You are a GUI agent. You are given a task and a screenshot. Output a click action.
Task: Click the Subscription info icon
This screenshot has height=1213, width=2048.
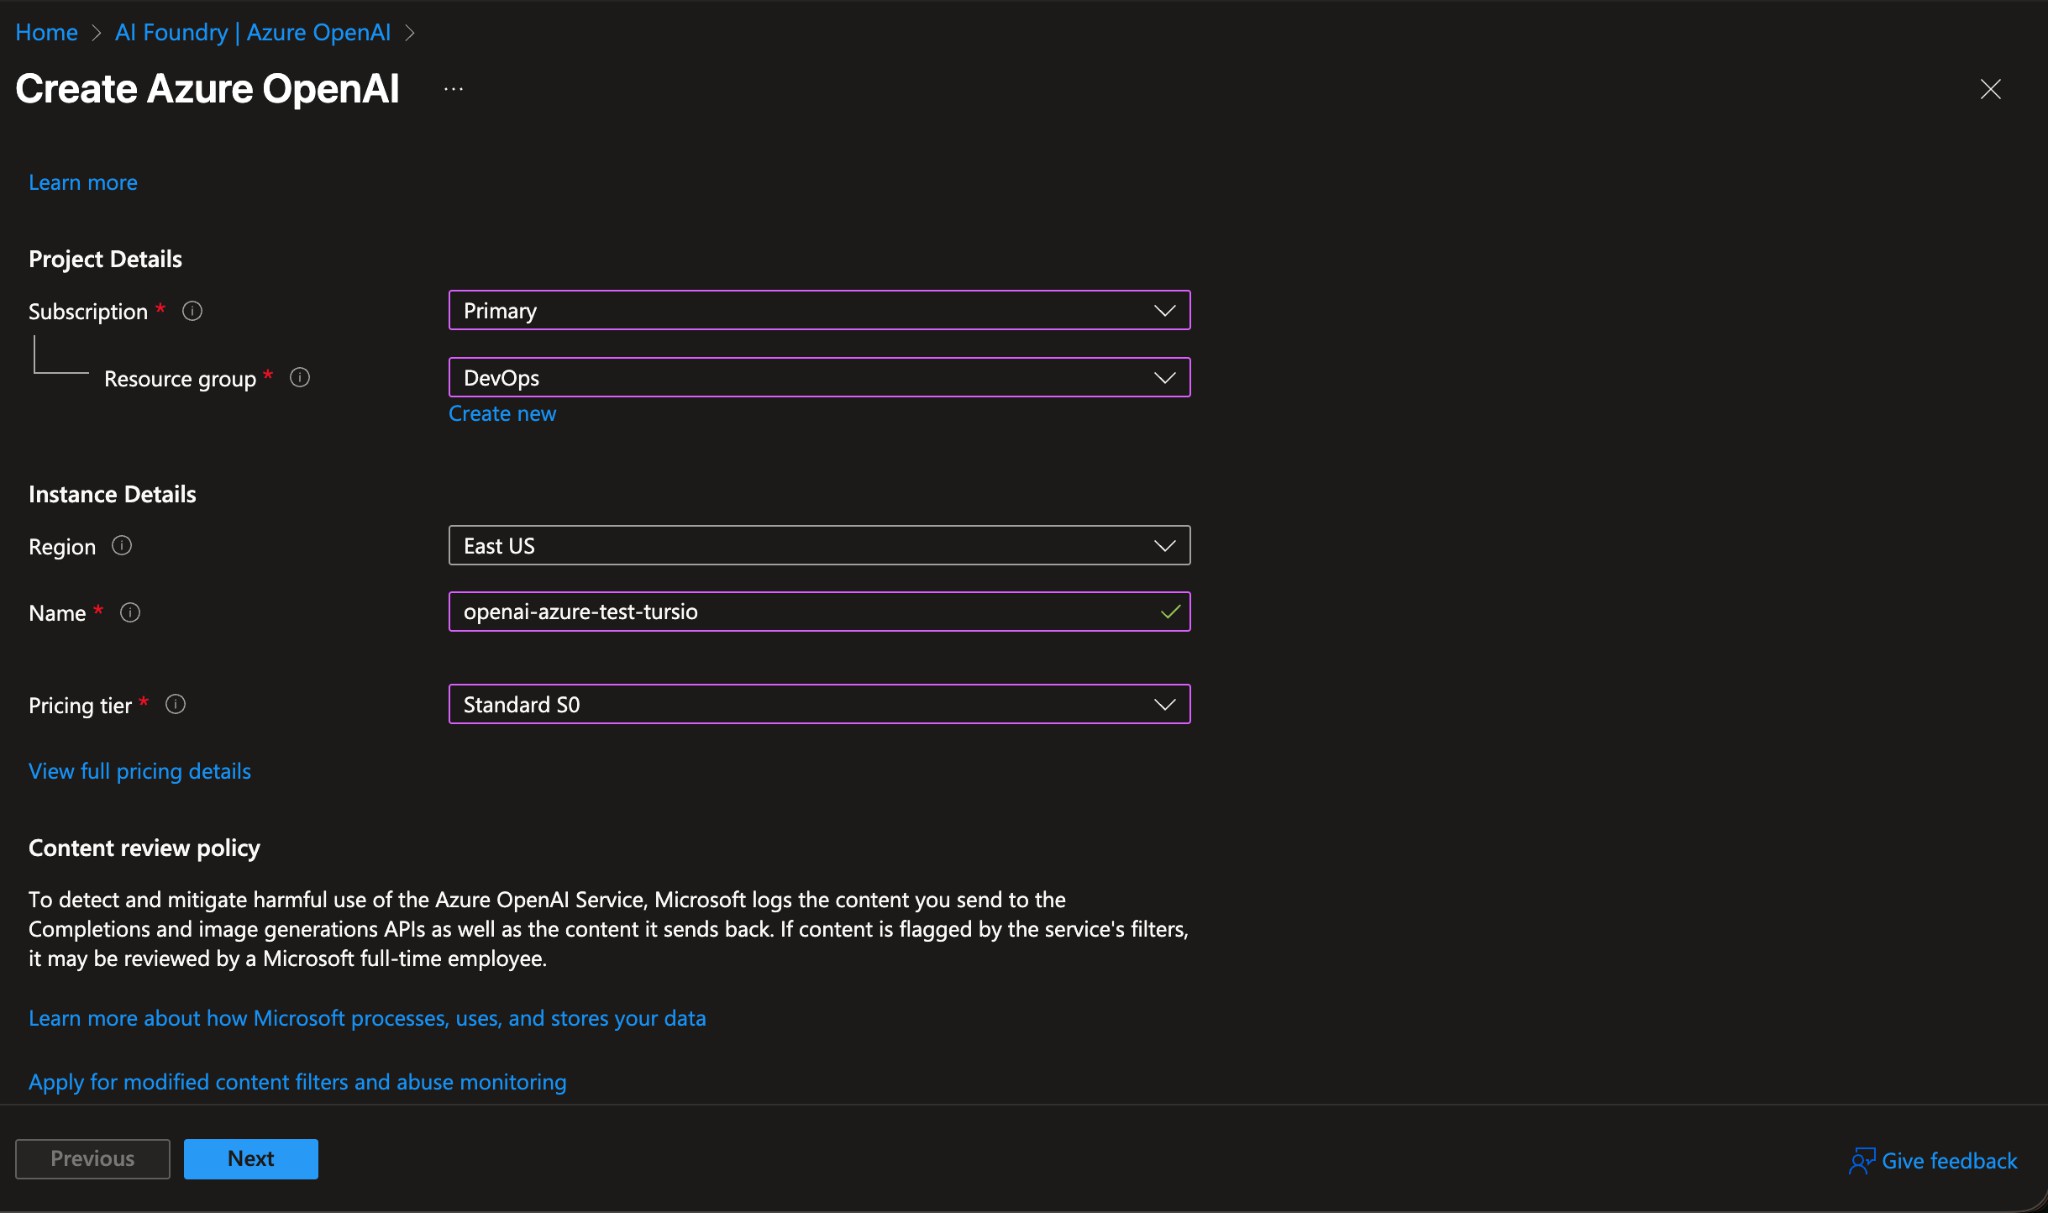point(192,311)
